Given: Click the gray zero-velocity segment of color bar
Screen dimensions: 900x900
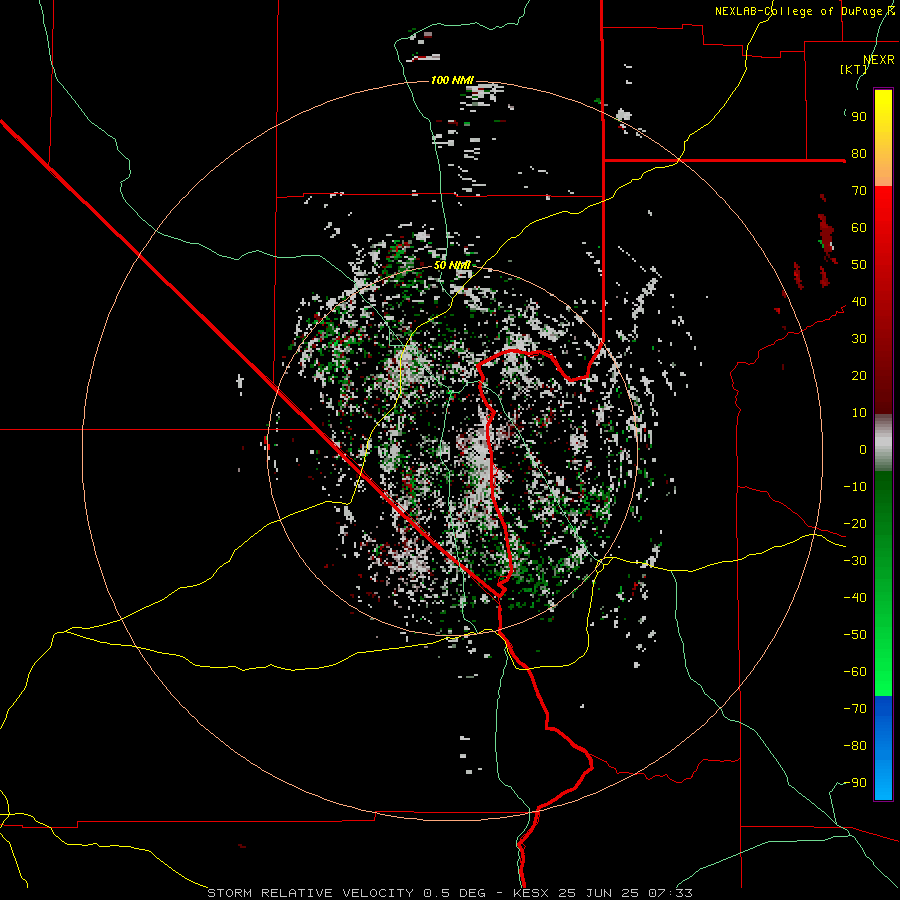Looking at the screenshot, I should 883,443.
